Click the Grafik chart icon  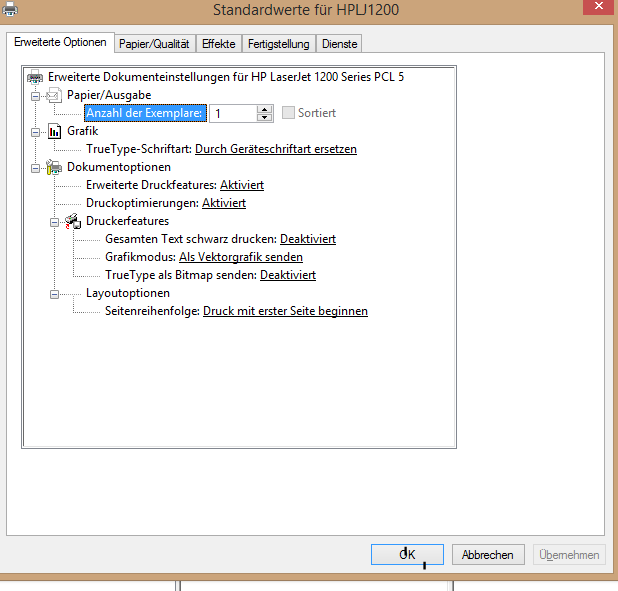[54, 131]
